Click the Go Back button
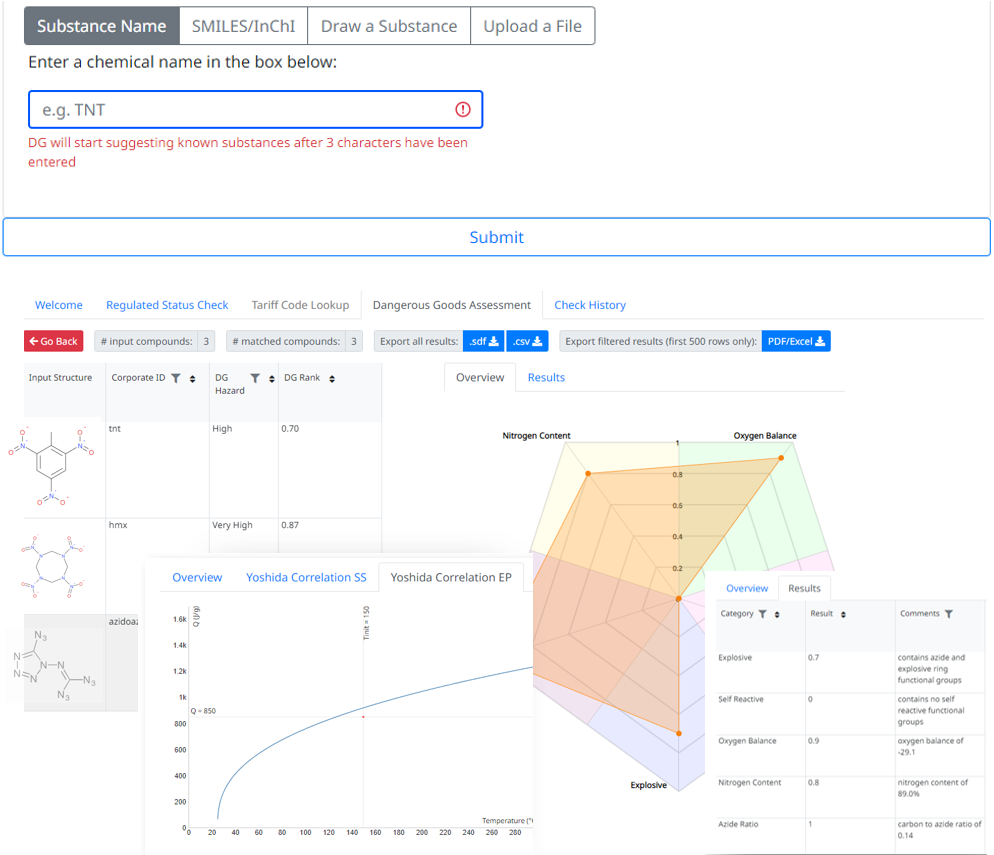Image resolution: width=994 pixels, height=855 pixels. 54,341
